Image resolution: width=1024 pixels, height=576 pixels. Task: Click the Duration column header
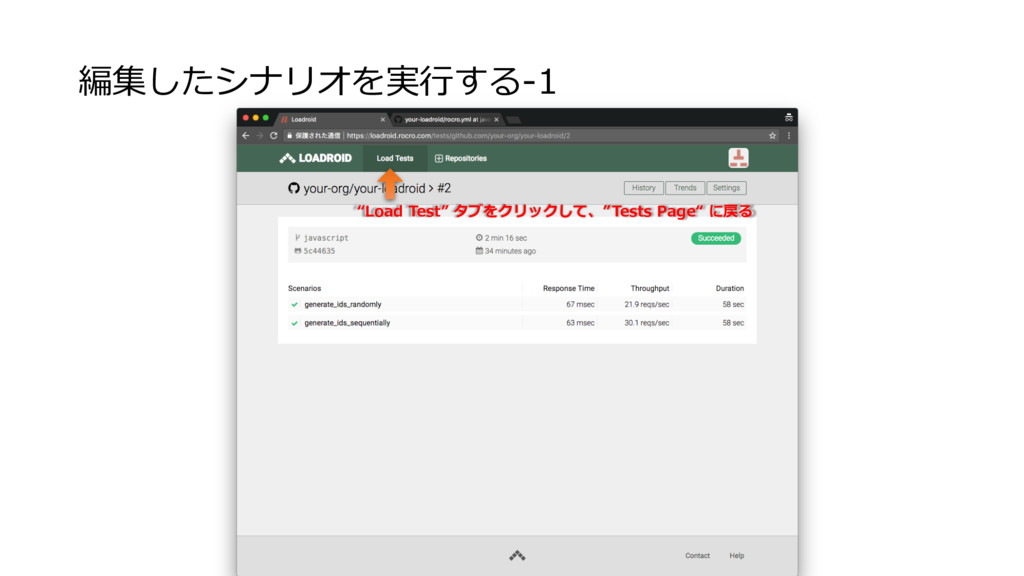coord(729,288)
